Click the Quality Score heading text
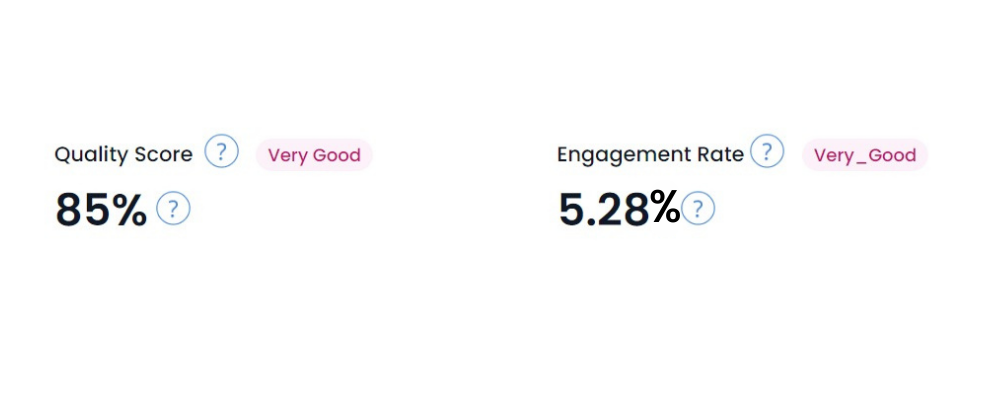This screenshot has width=1000, height=400. 124,154
